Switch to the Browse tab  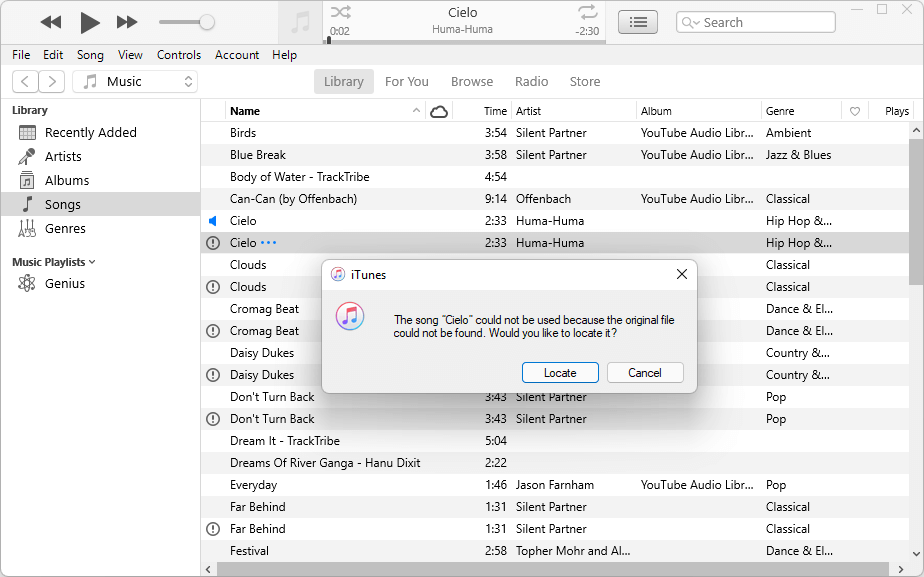point(472,81)
